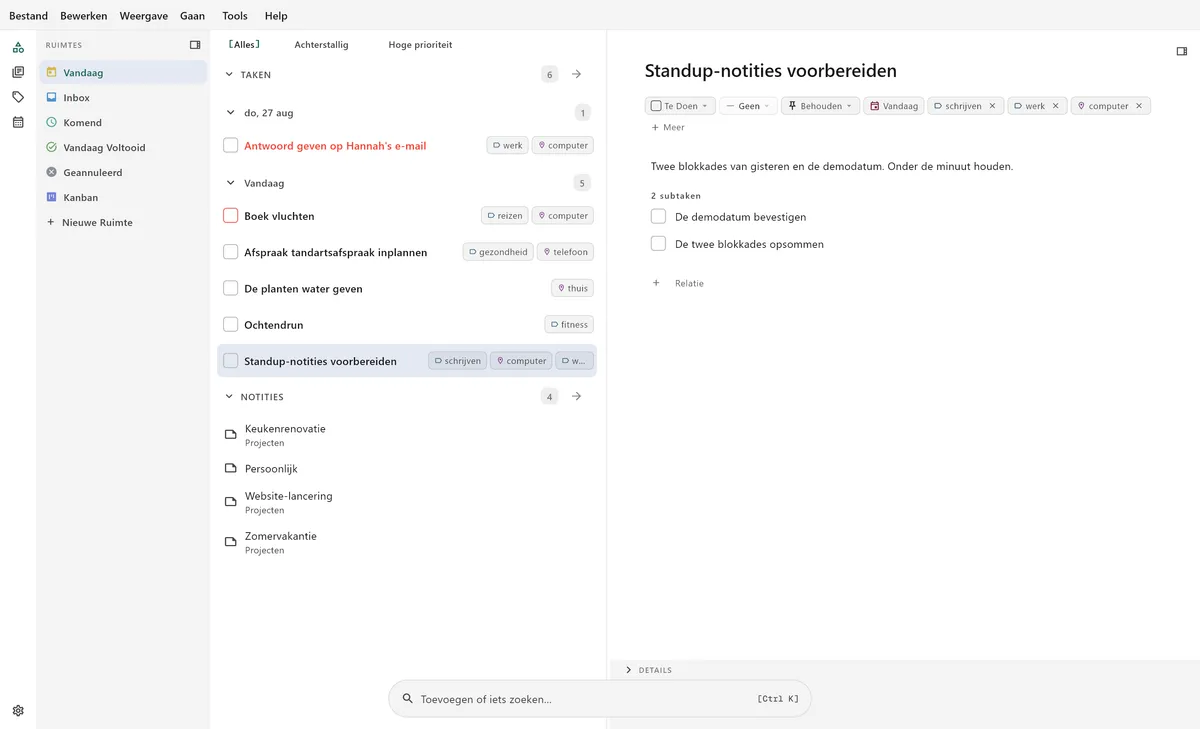Open the Bestand menu

point(28,16)
